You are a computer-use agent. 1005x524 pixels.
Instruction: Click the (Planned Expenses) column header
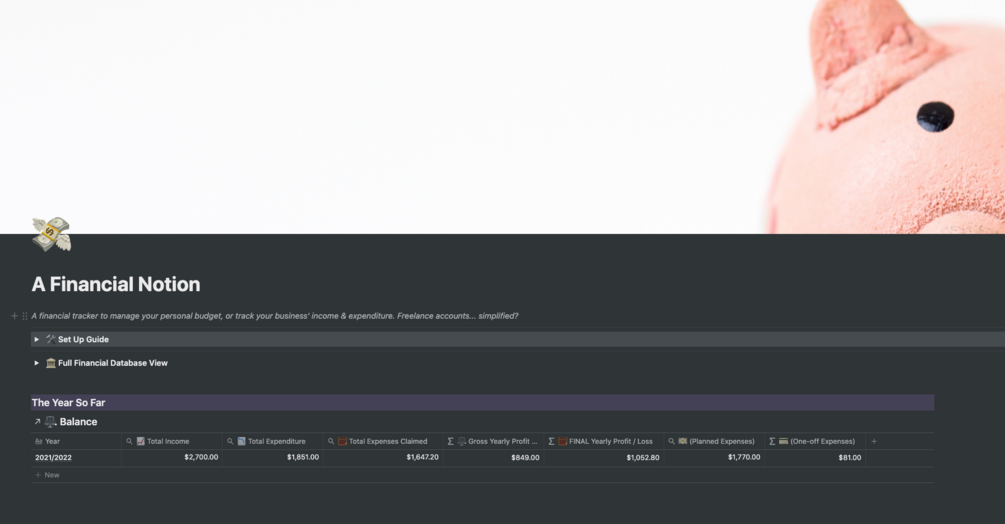click(x=713, y=441)
